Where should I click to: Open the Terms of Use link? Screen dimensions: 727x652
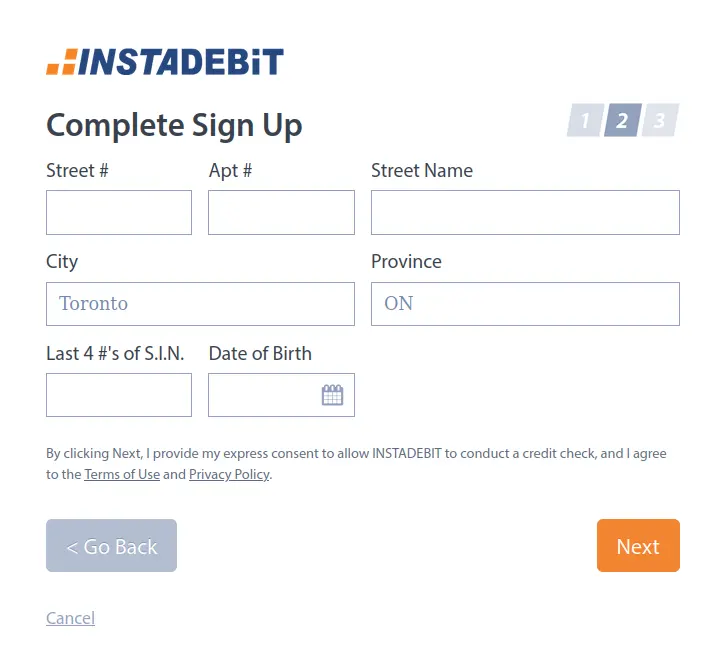click(x=122, y=474)
